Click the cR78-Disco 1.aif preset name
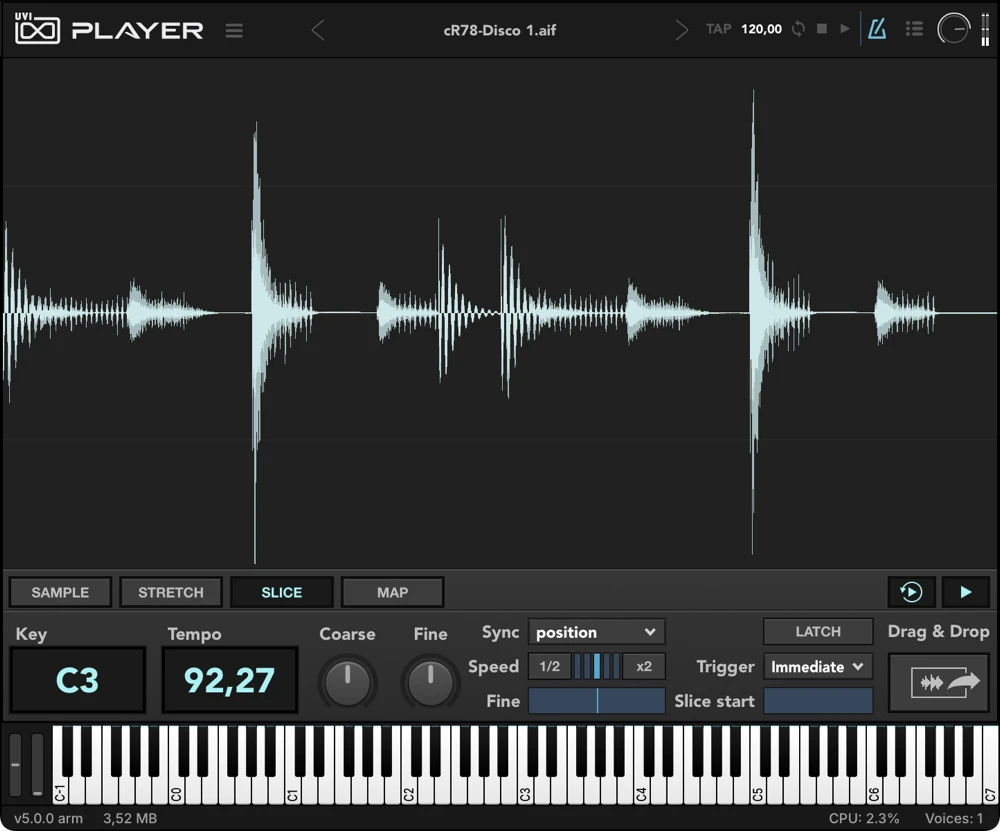Image resolution: width=1000 pixels, height=831 pixels. (x=499, y=30)
